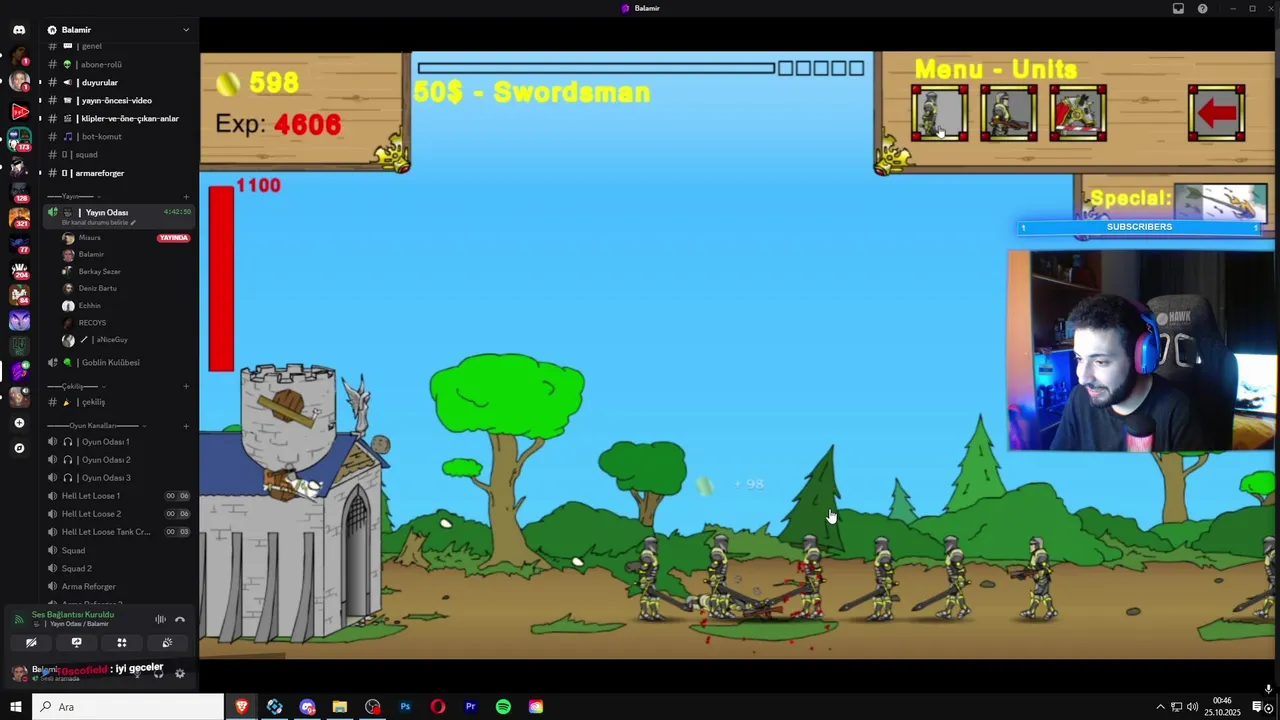Open the yayın-öncesi-video channel

(x=118, y=100)
